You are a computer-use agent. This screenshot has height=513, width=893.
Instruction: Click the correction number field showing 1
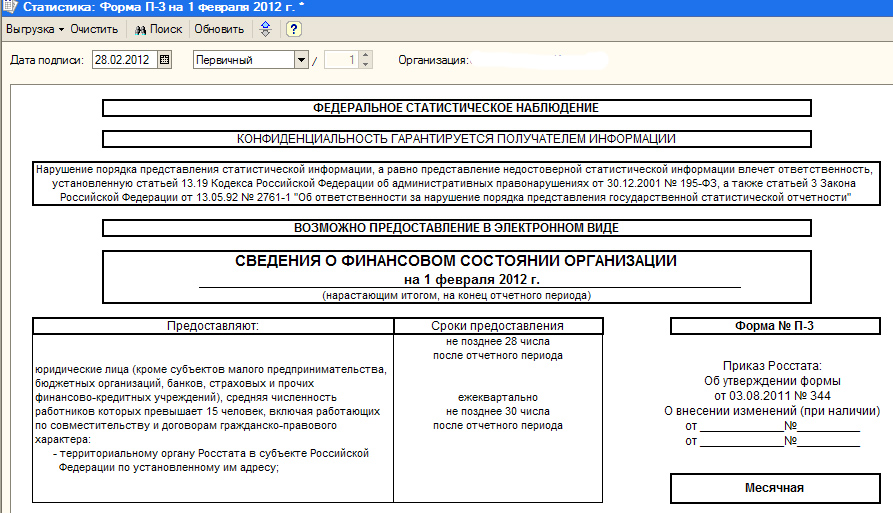point(342,60)
